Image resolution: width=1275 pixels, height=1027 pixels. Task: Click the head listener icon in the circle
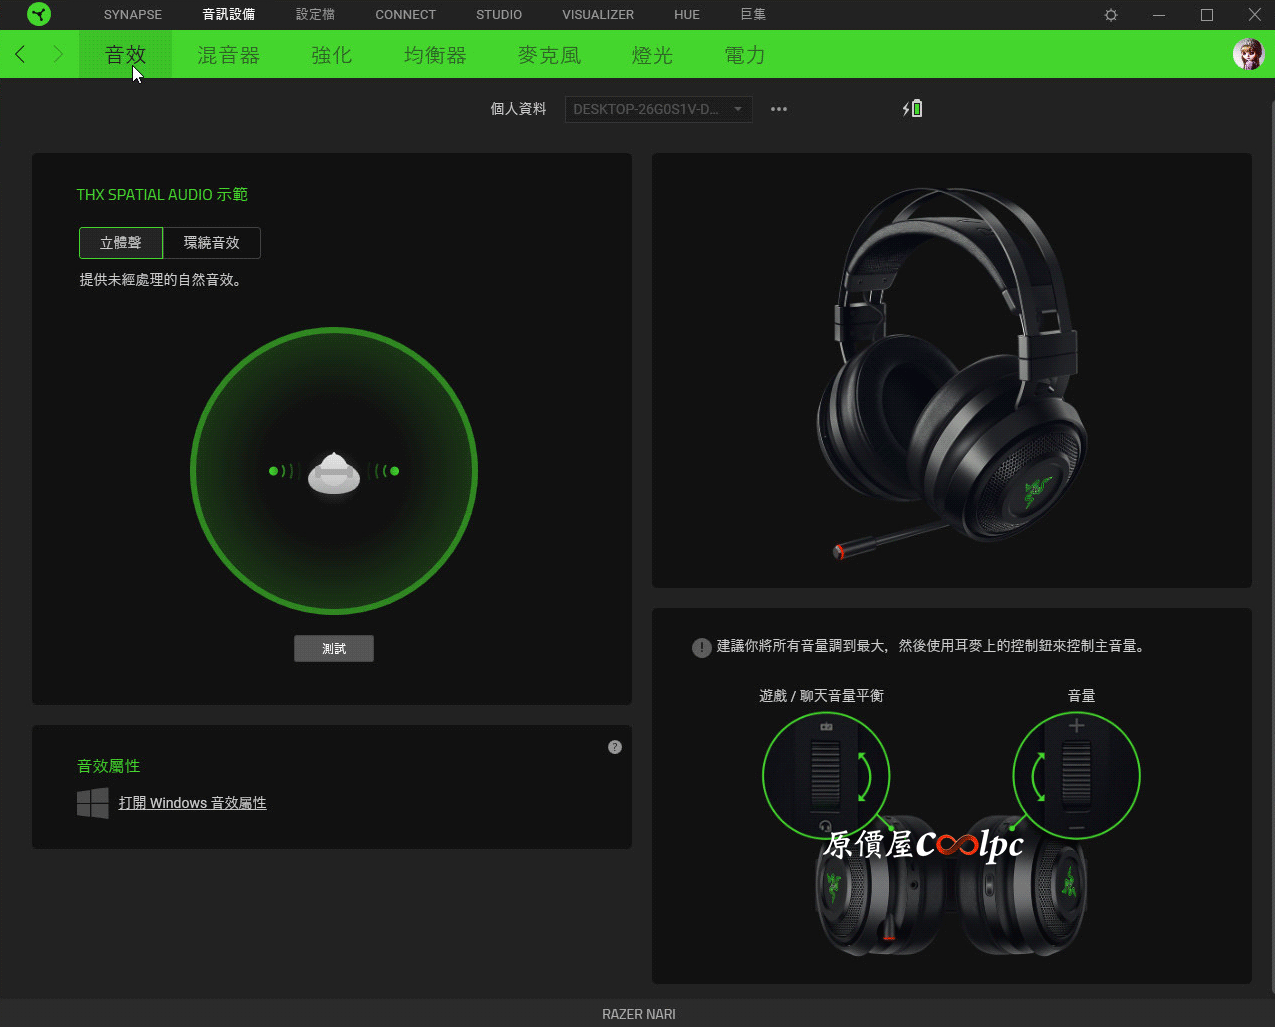333,472
